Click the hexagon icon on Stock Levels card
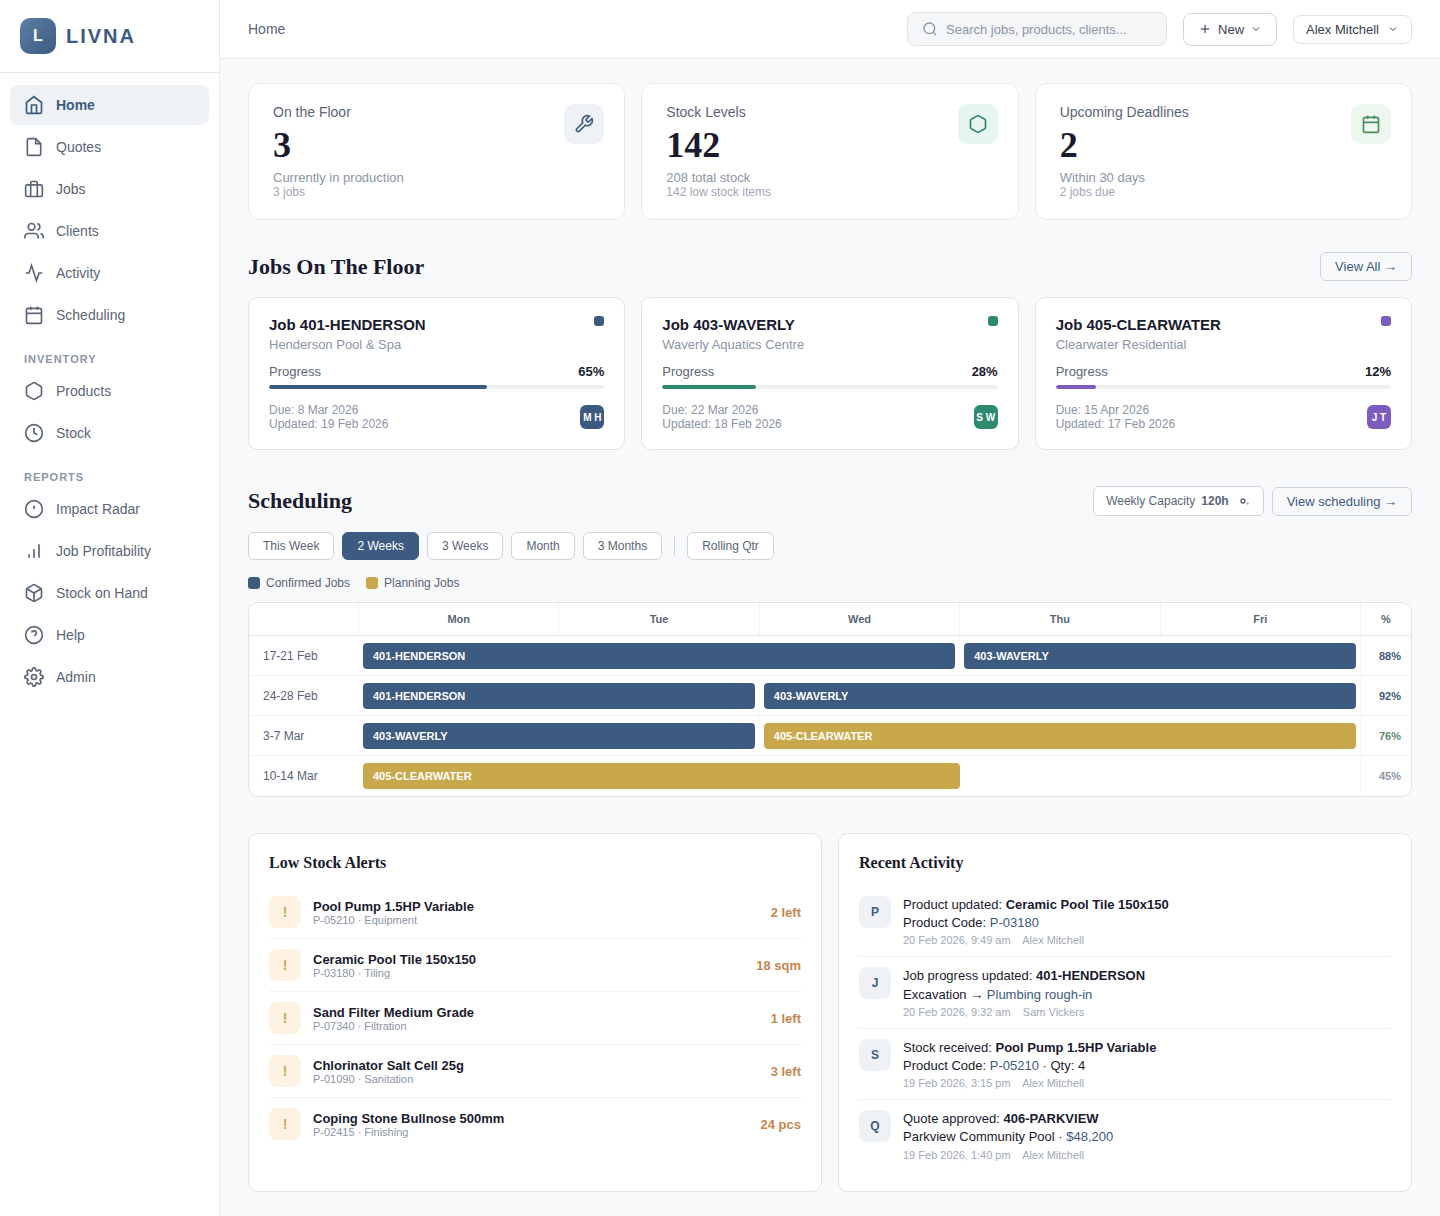This screenshot has width=1440, height=1216. 977,124
